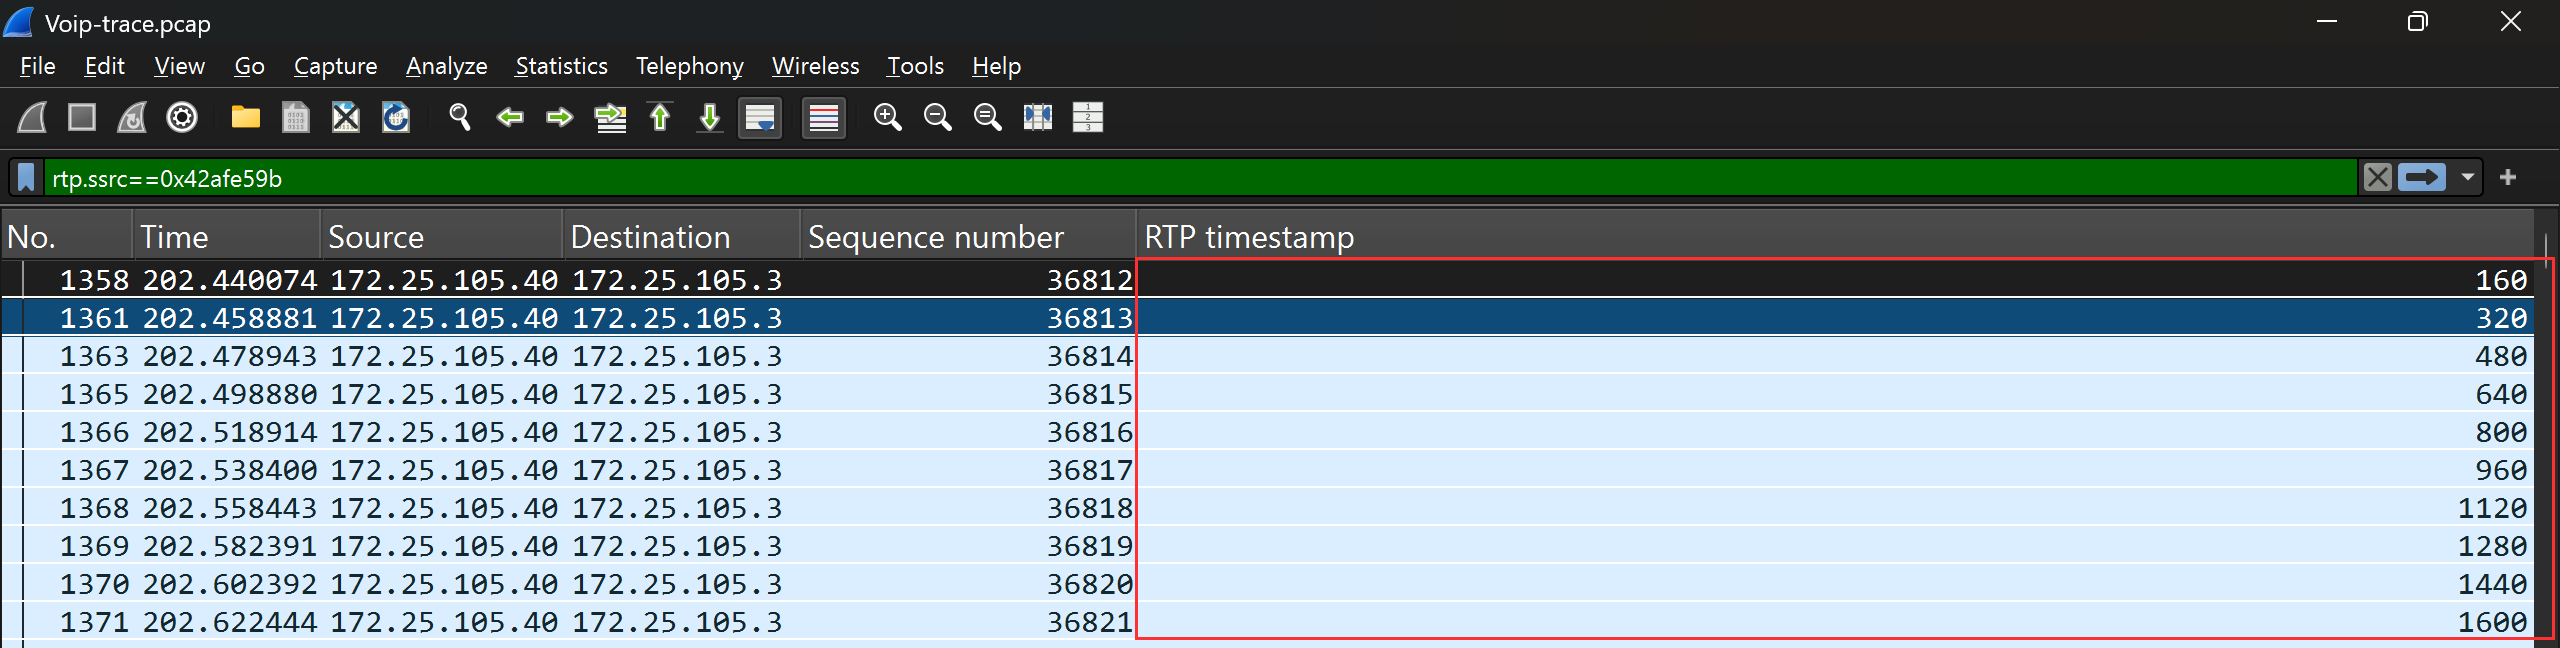Start capture with the shark fin icon
Screen dimensions: 2560x648
coord(32,118)
